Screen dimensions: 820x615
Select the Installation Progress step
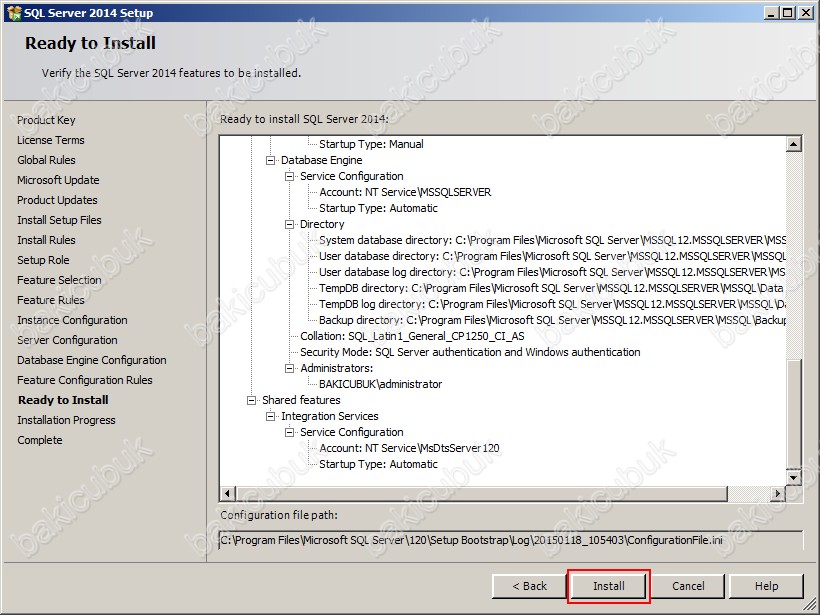(x=66, y=420)
